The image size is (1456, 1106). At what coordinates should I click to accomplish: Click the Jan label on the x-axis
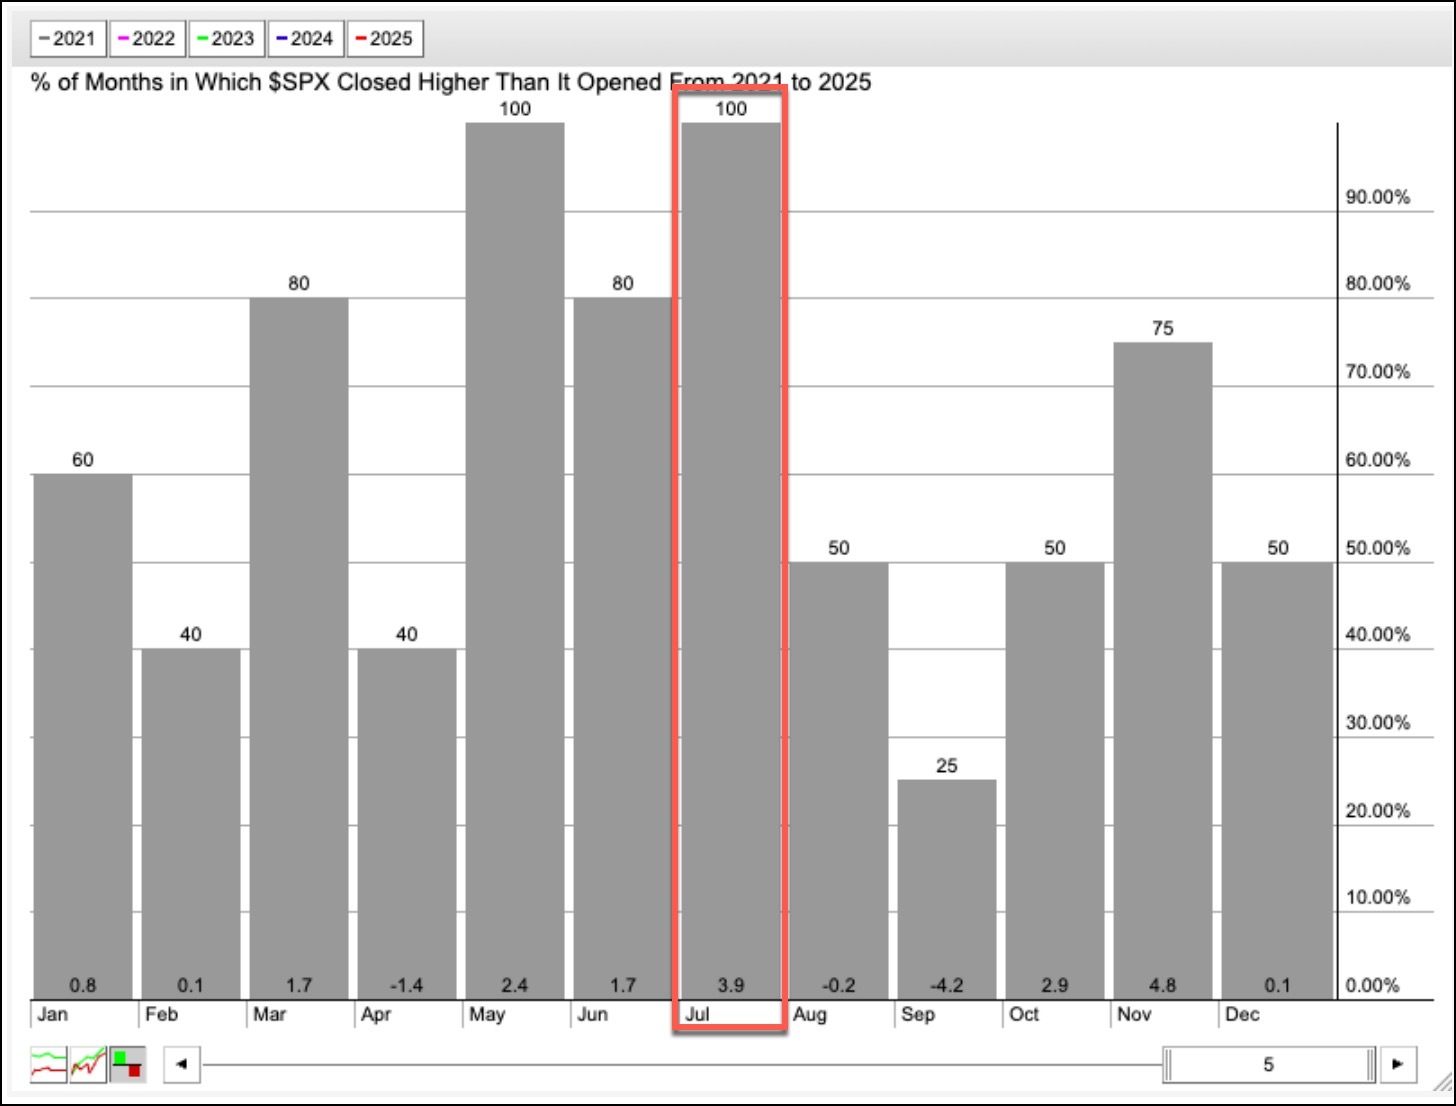(53, 1014)
